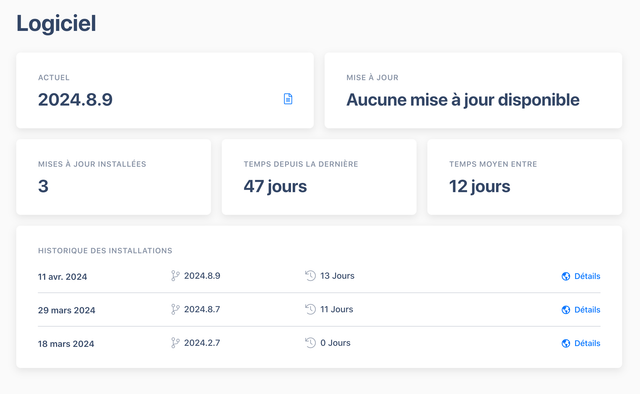Click the globe icon in the 29 mars 2024 row
The image size is (640, 394).
point(566,310)
